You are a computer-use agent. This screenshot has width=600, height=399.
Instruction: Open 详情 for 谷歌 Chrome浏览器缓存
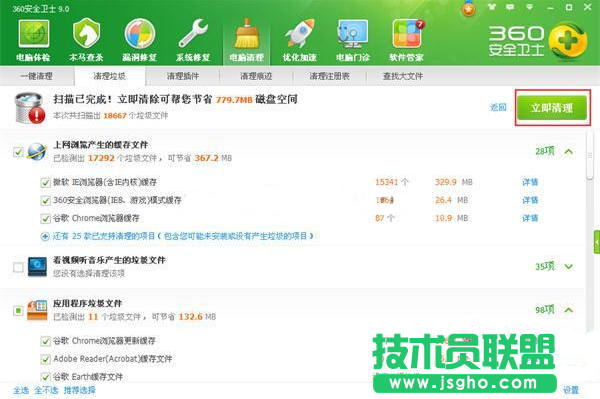click(530, 218)
